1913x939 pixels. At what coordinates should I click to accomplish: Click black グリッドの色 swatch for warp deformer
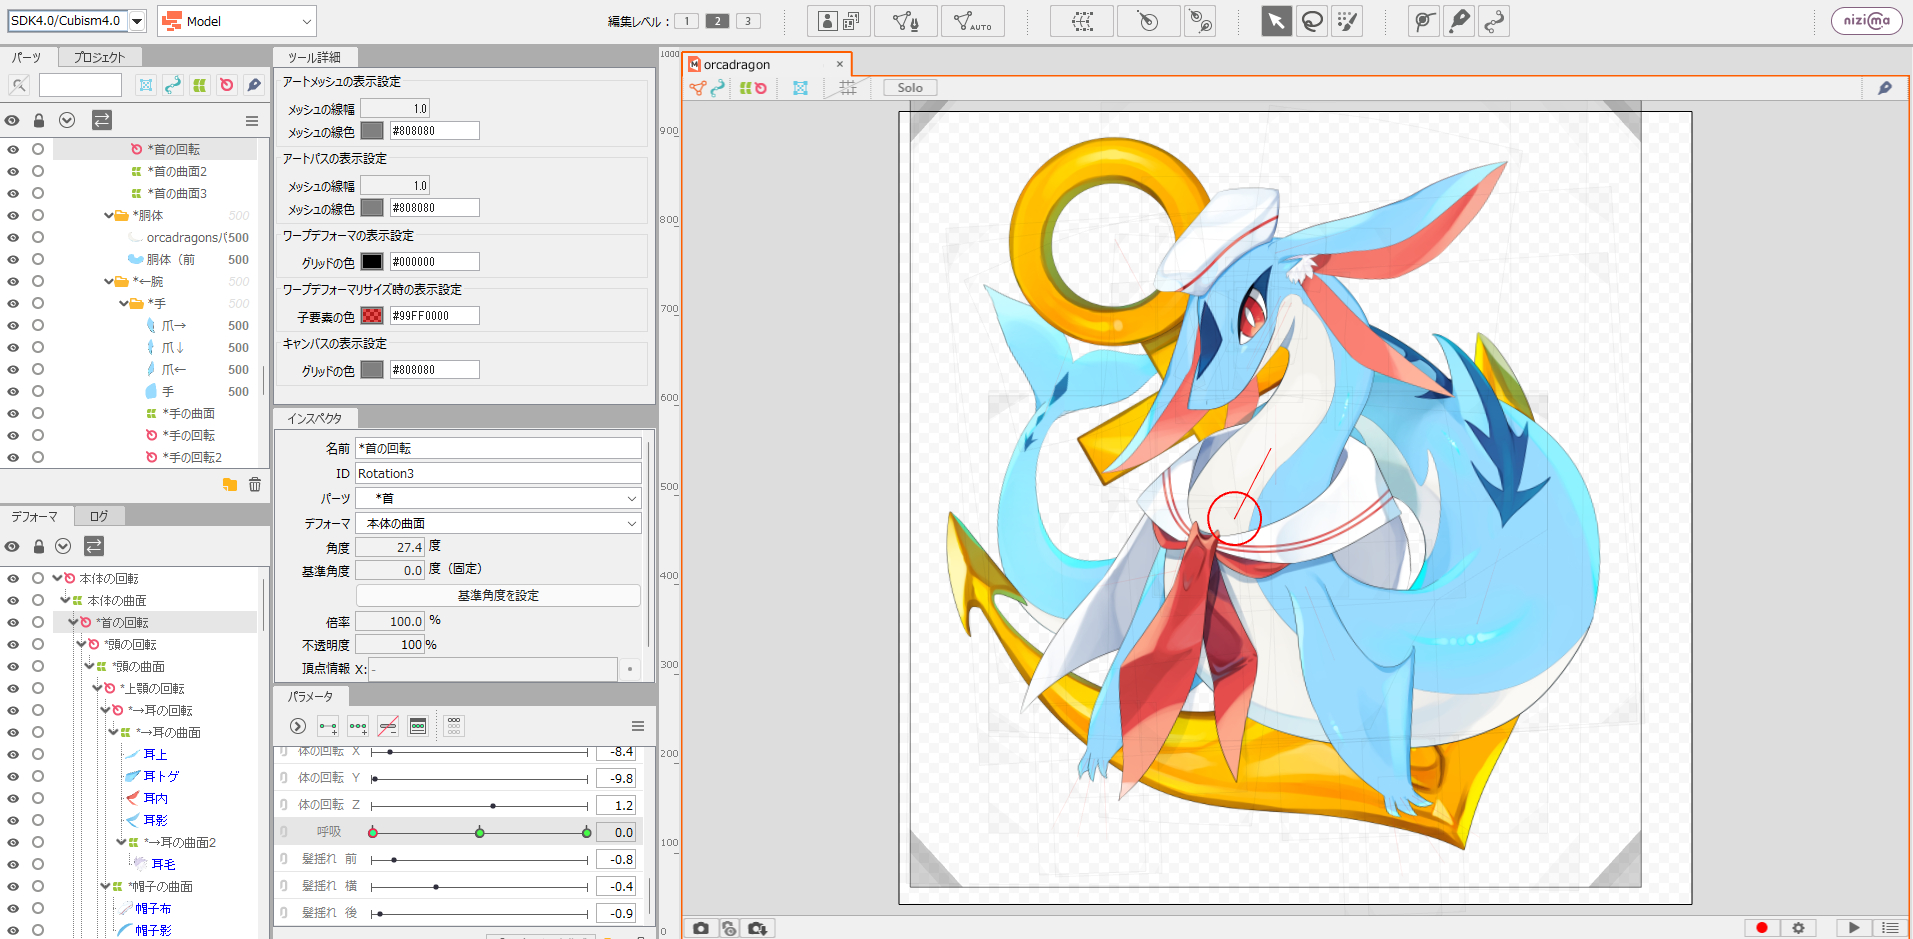[x=372, y=262]
